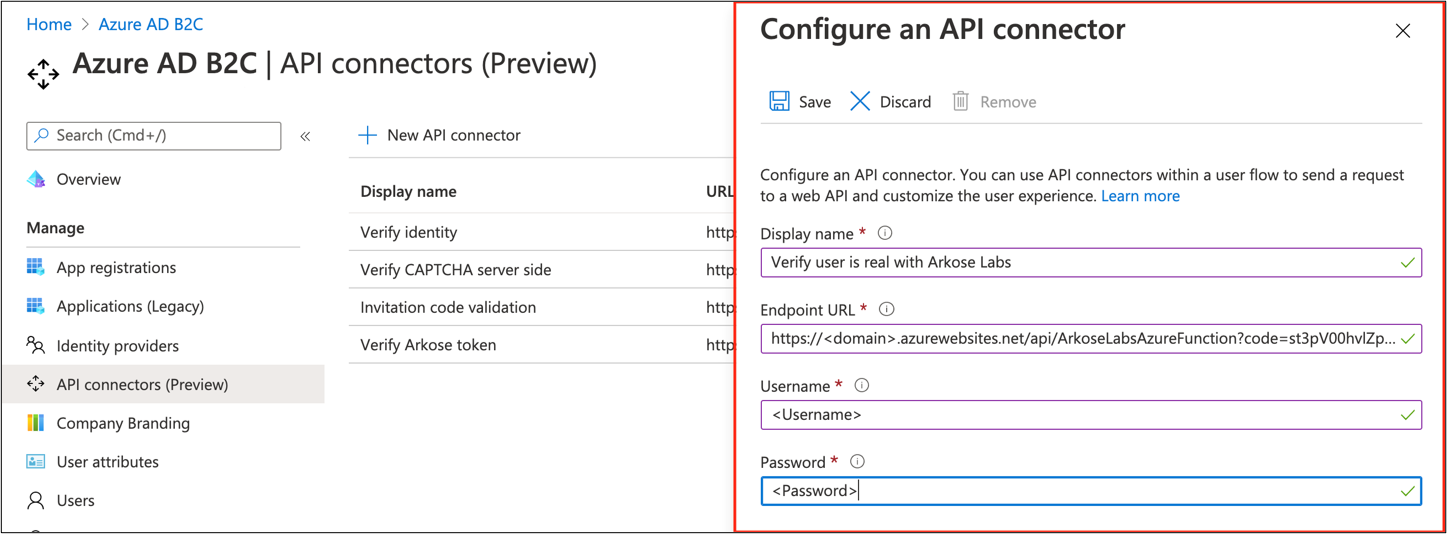Screen dimensions: 1447x534
Task: Click the Identity providers icon
Action: (x=36, y=345)
